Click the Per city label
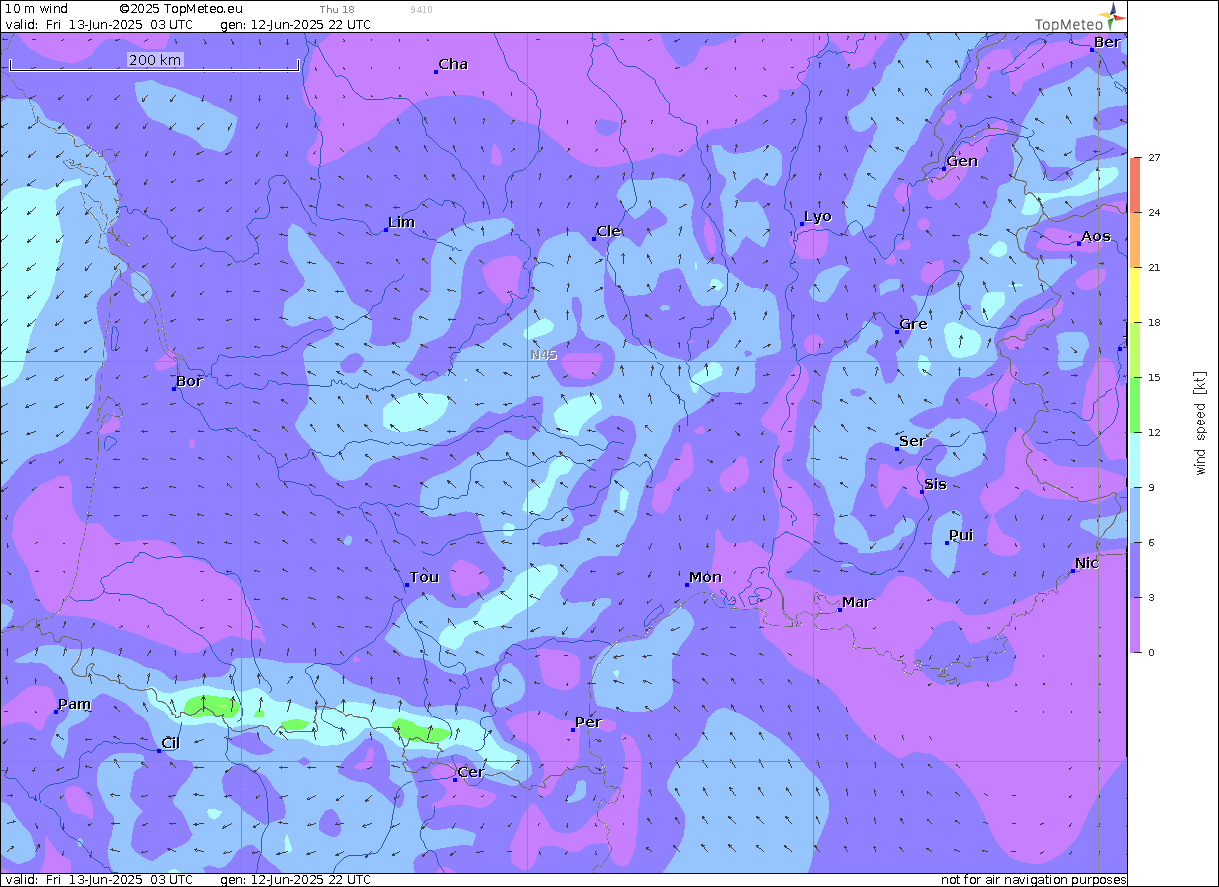The height and width of the screenshot is (887, 1219). click(x=588, y=722)
